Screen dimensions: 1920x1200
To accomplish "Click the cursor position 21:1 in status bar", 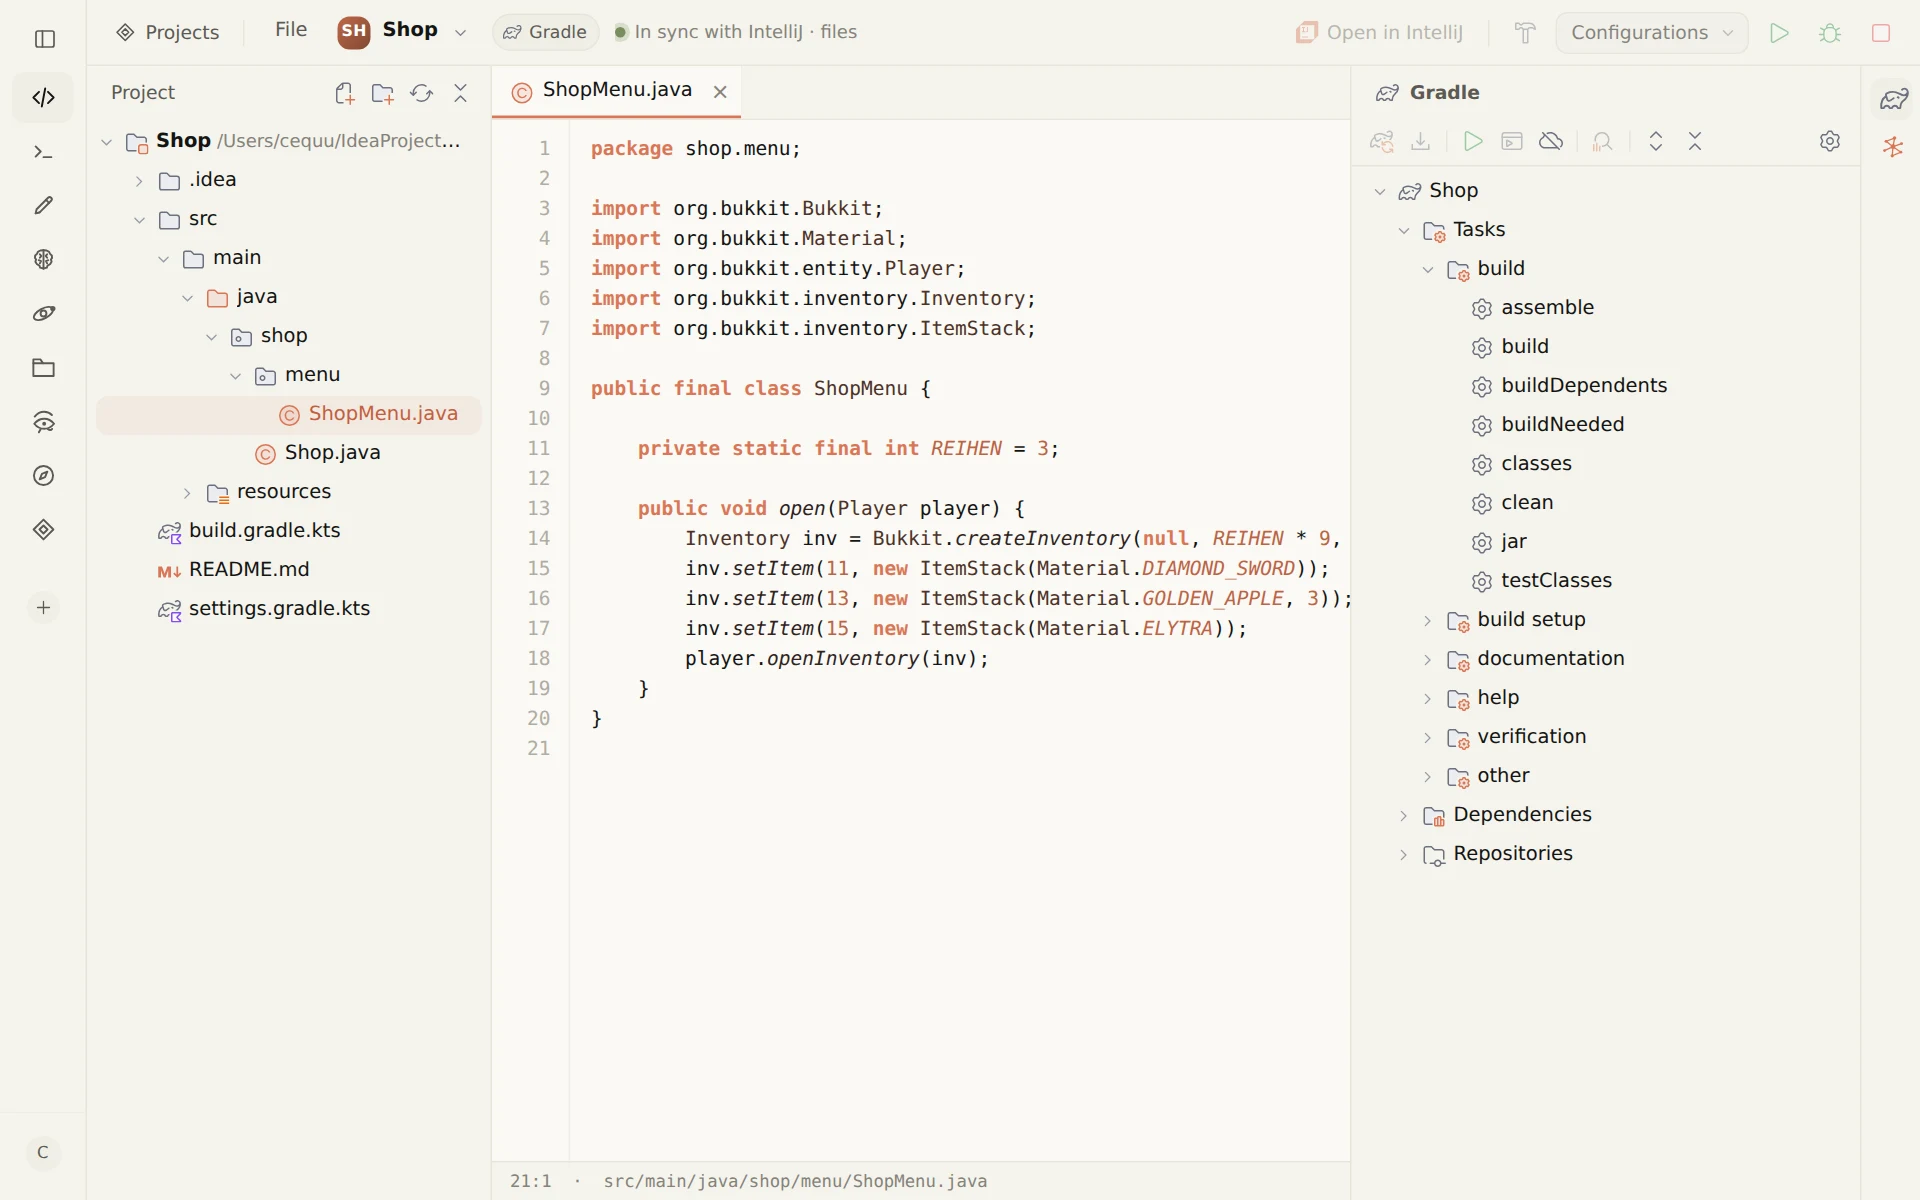I will click(531, 1181).
